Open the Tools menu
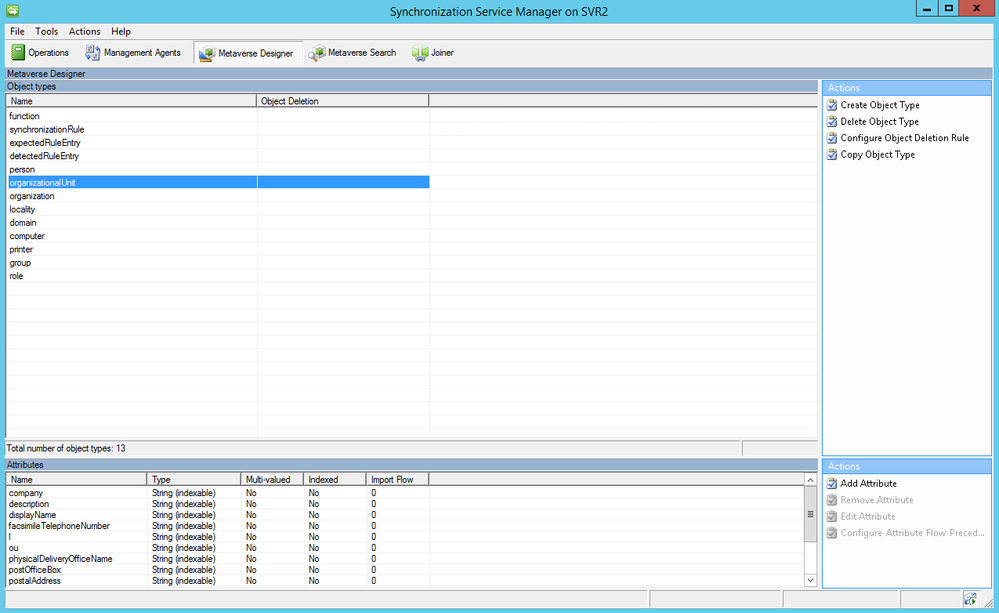This screenshot has width=999, height=613. point(47,31)
